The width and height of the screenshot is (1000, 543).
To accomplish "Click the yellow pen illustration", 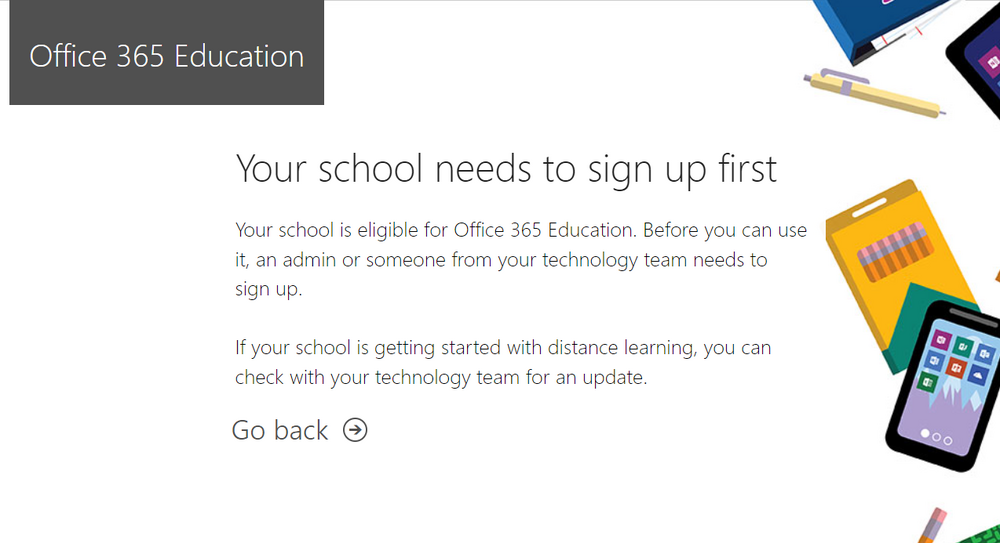I will 874,93.
